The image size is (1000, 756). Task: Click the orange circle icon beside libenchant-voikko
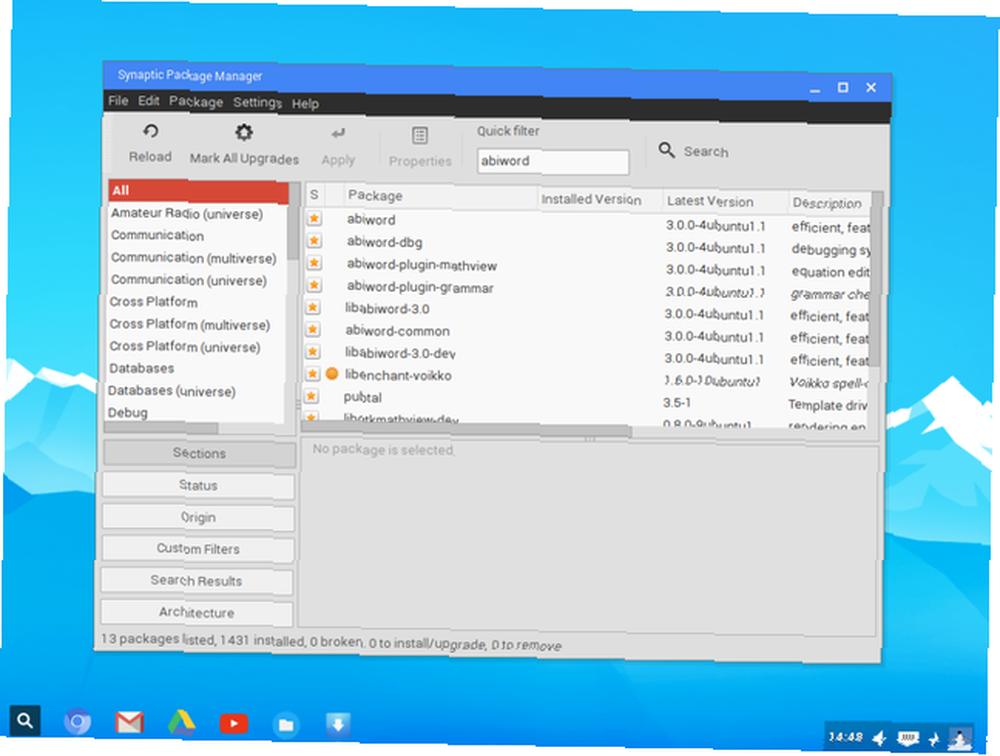tap(332, 374)
